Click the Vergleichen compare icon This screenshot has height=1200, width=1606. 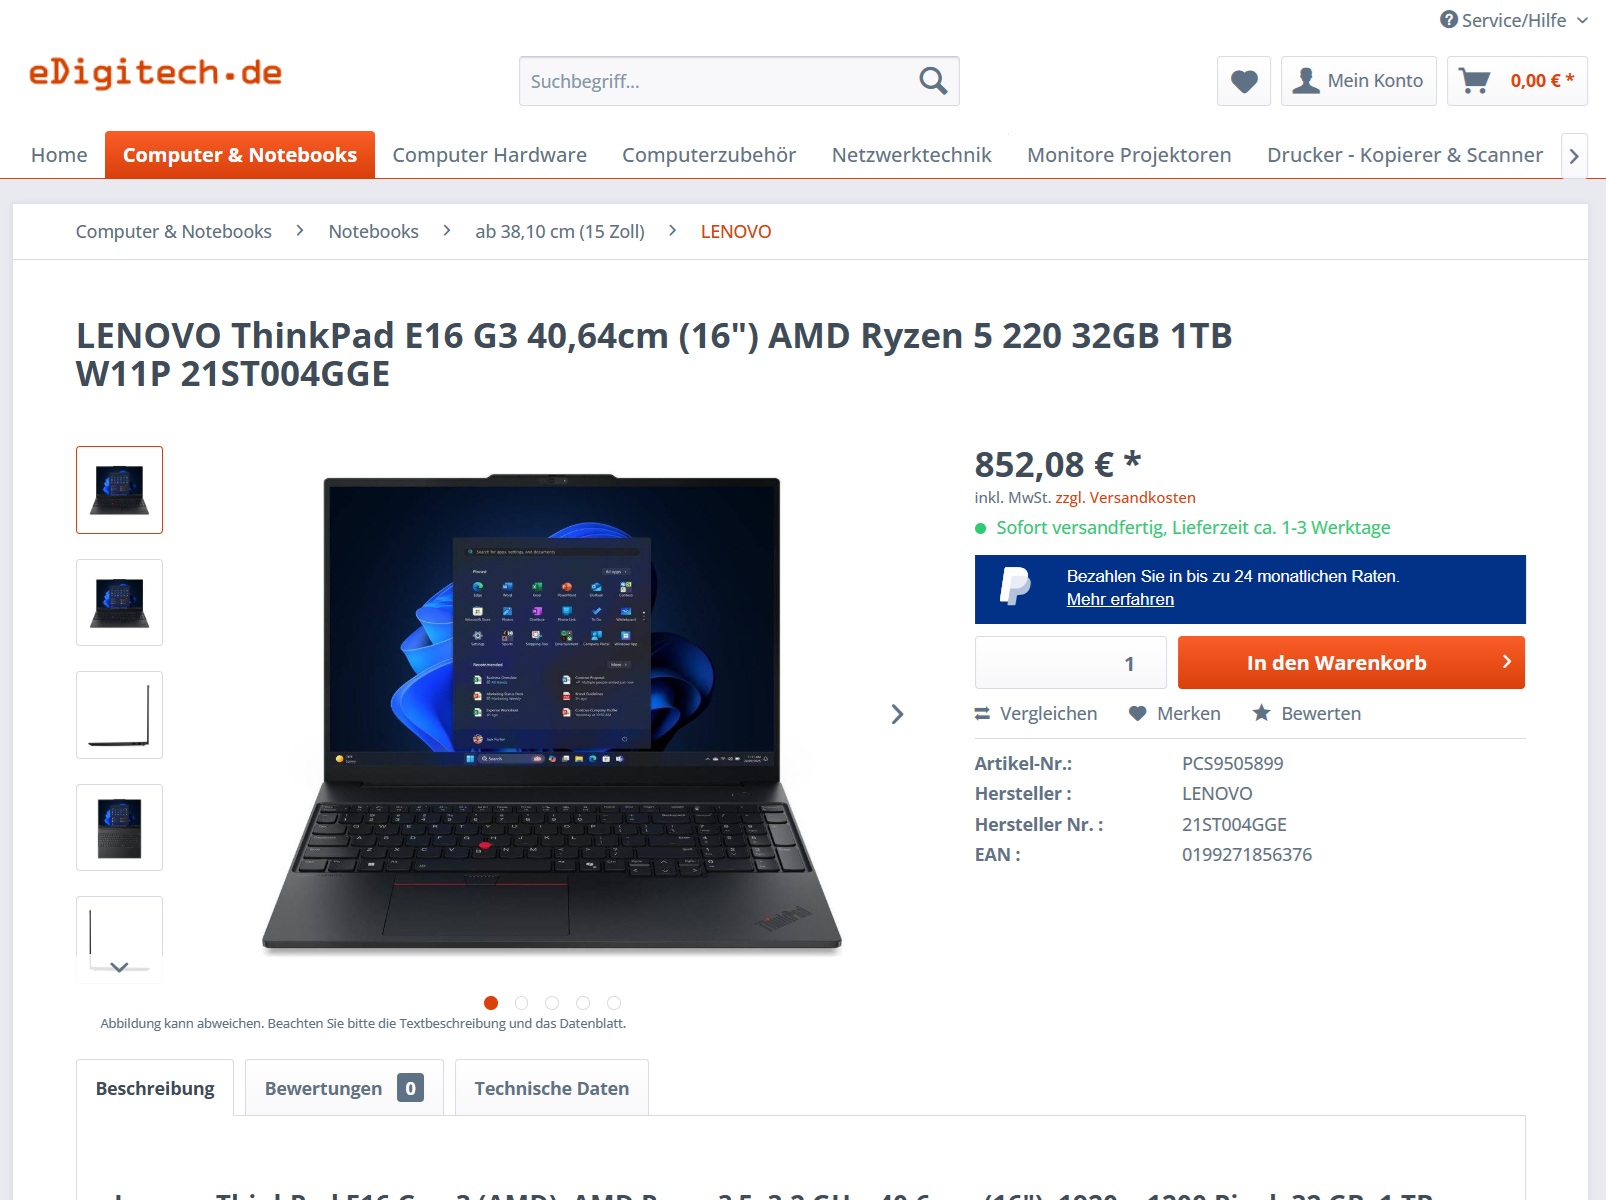click(982, 714)
